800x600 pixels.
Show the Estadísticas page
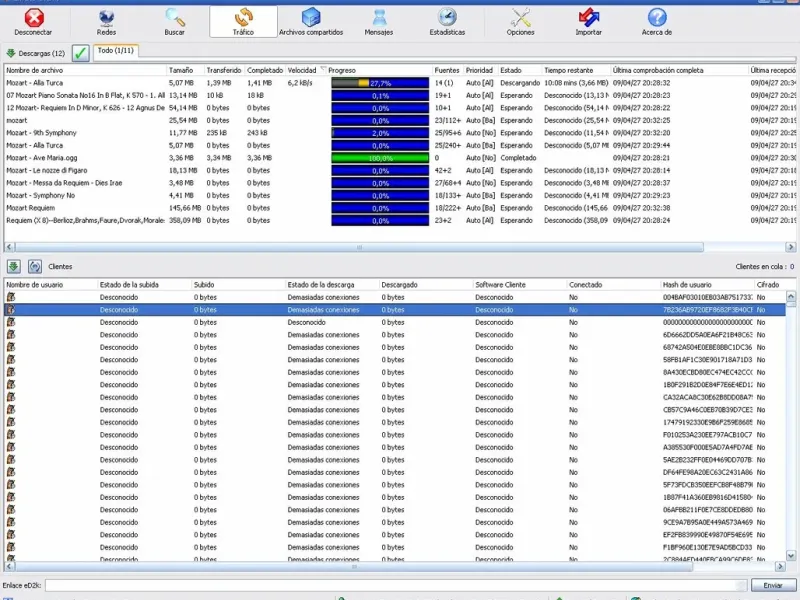[447, 21]
